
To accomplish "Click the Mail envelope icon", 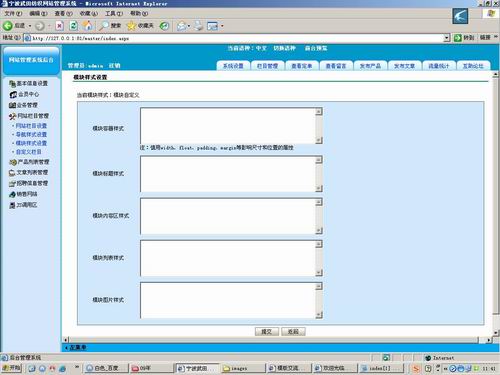I will point(182,26).
